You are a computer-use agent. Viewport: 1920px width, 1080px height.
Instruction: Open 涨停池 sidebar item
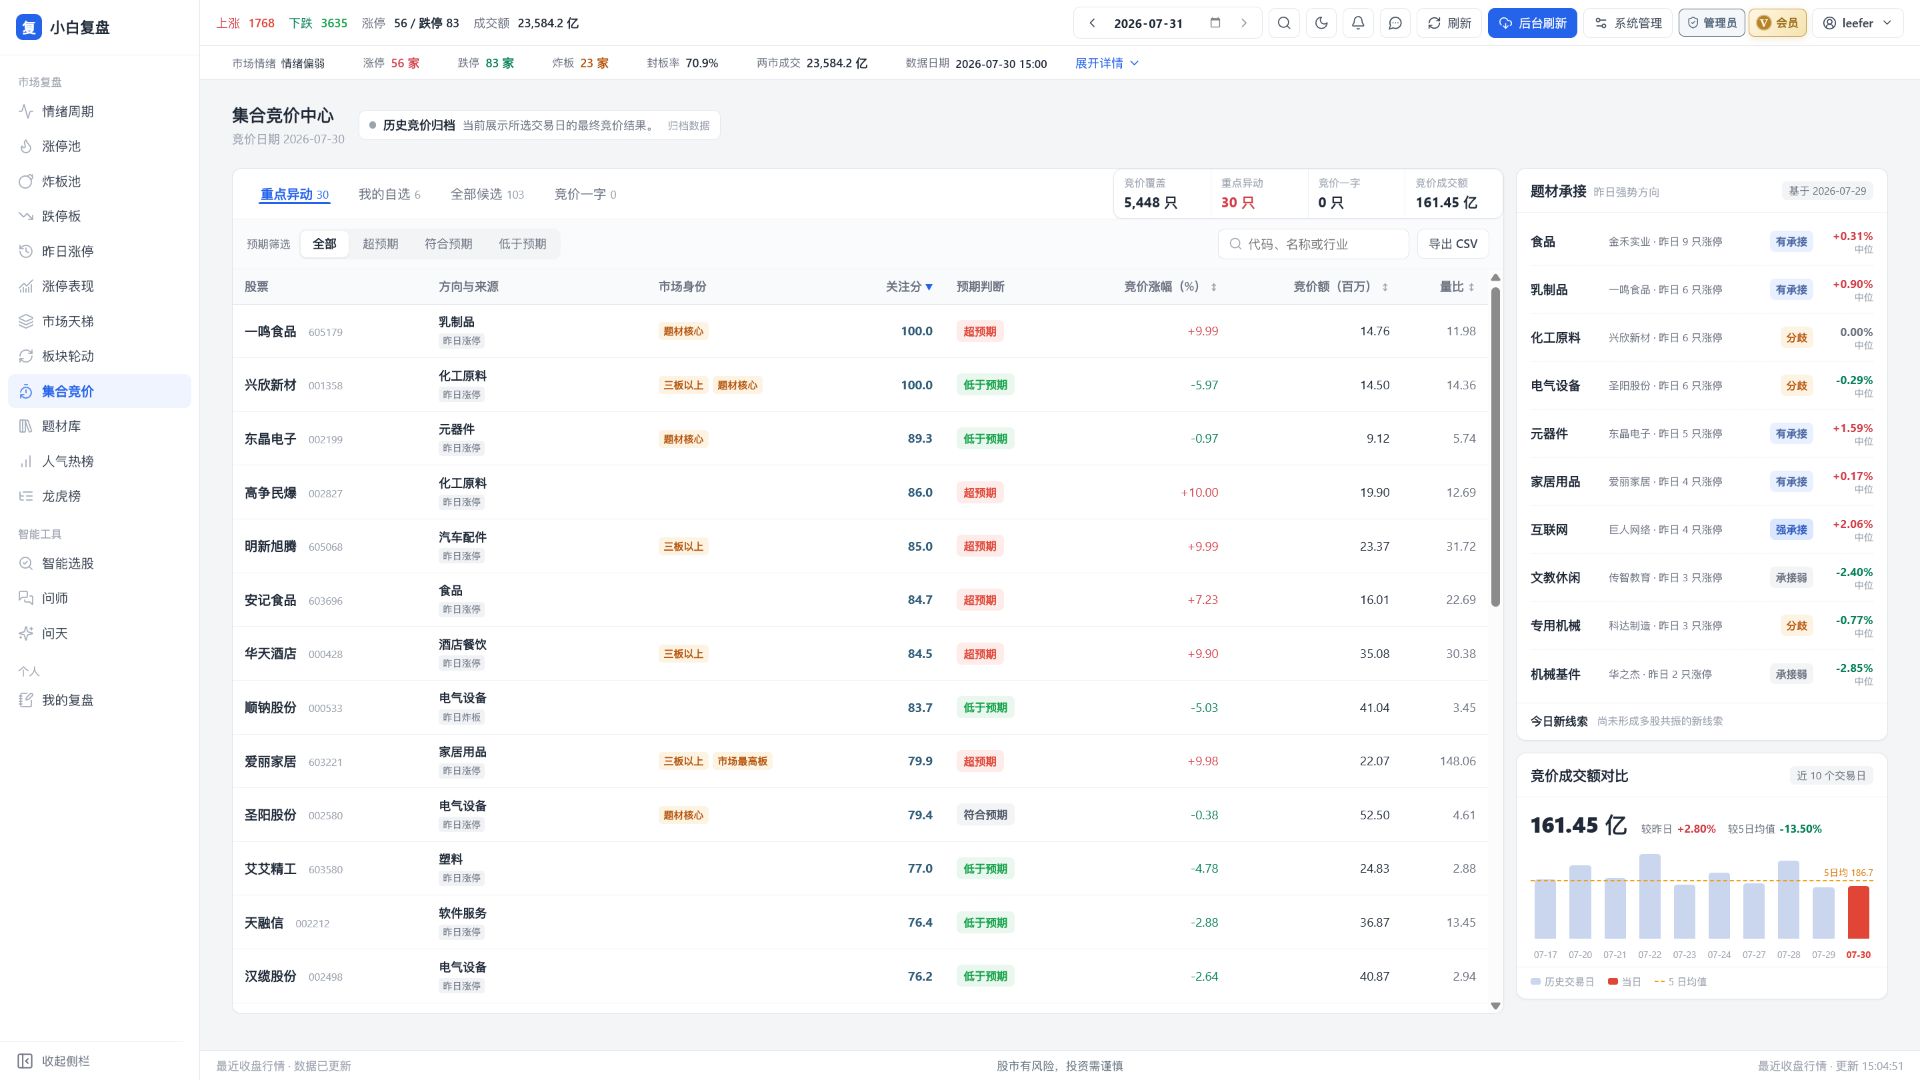coord(99,146)
